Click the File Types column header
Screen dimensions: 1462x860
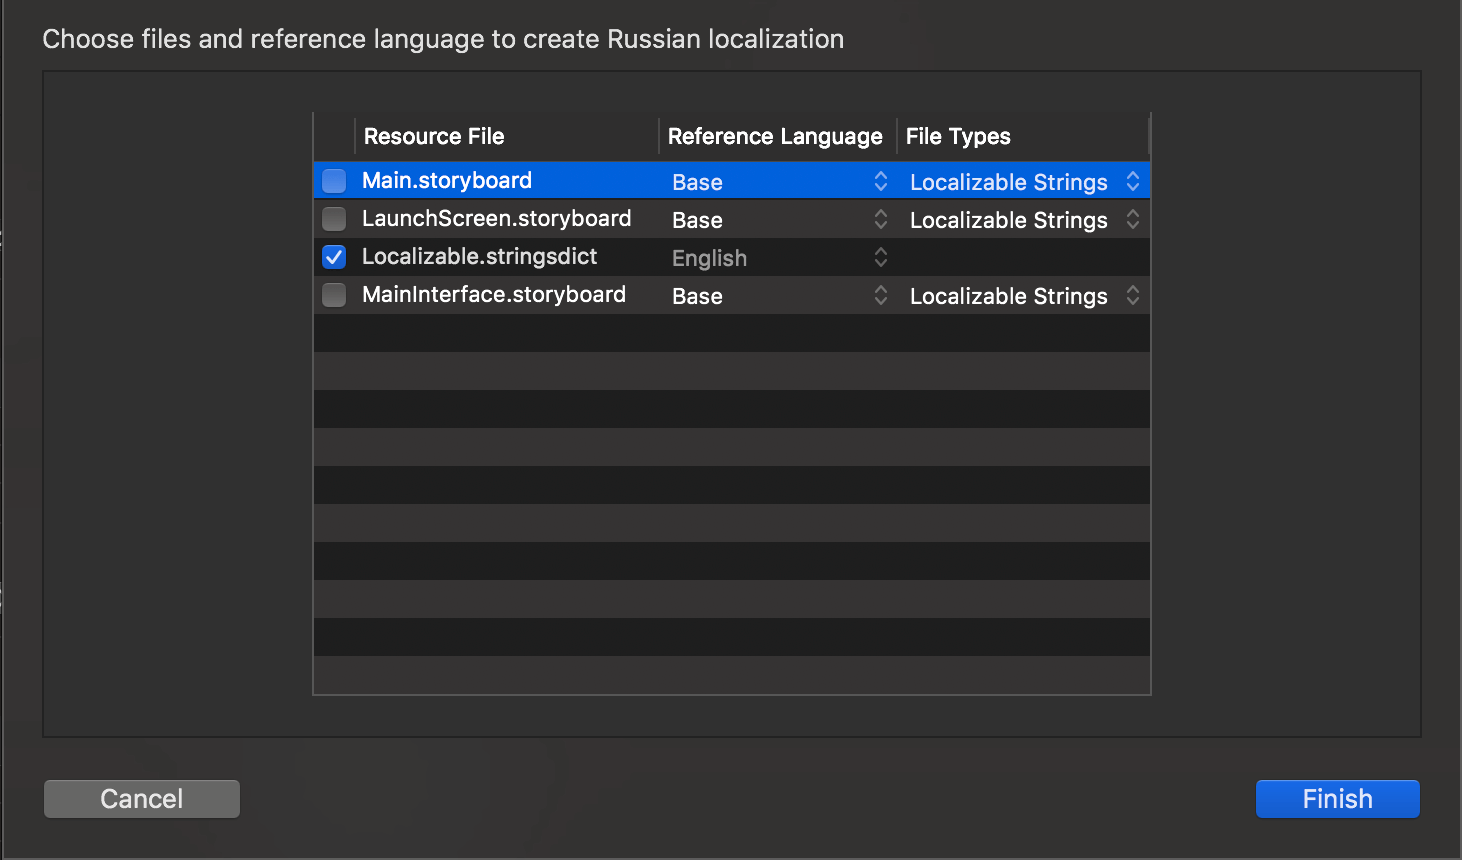(958, 136)
